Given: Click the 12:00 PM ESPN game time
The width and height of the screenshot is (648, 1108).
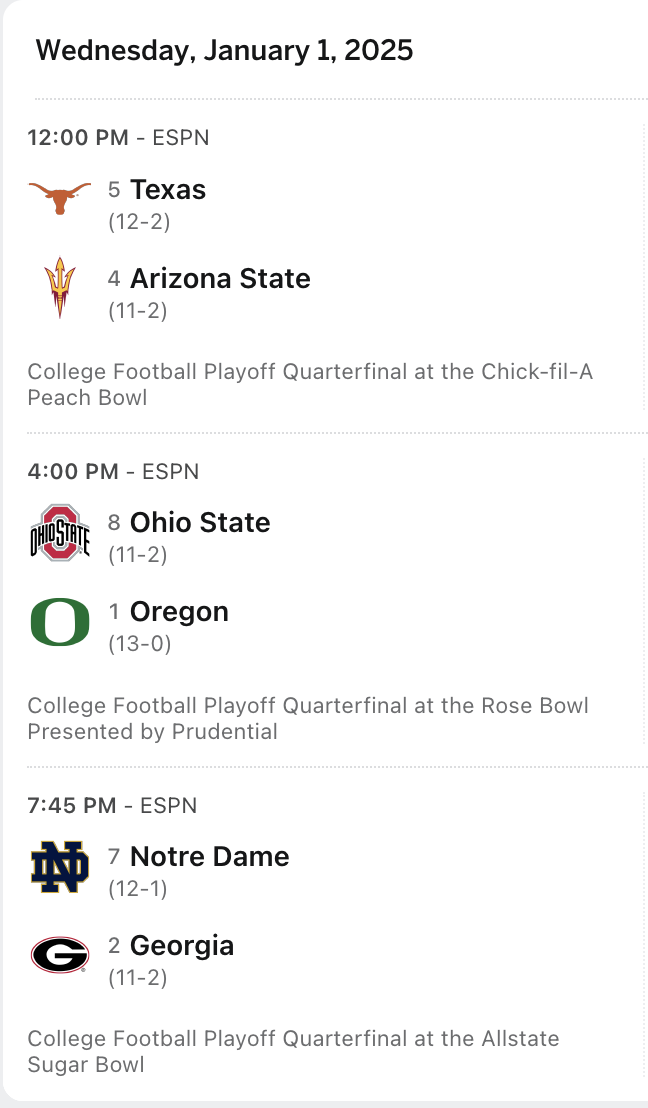Looking at the screenshot, I should tap(118, 138).
